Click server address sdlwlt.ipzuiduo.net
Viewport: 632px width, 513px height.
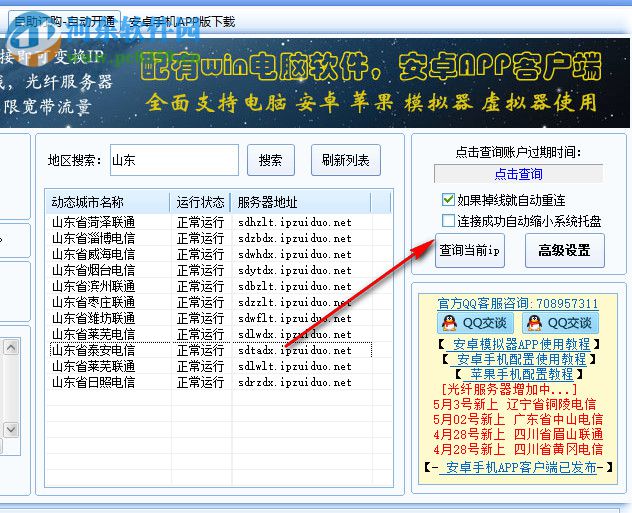pos(295,366)
